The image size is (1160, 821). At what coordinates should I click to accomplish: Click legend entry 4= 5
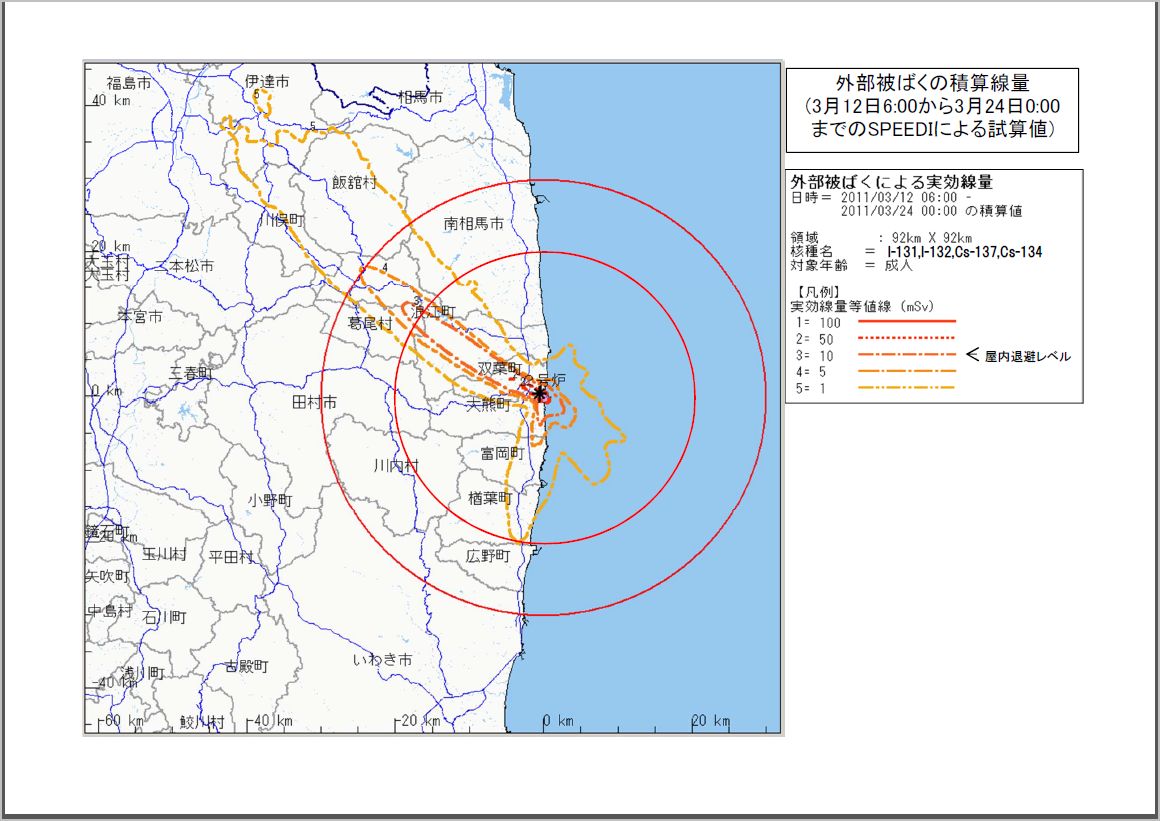tap(811, 371)
